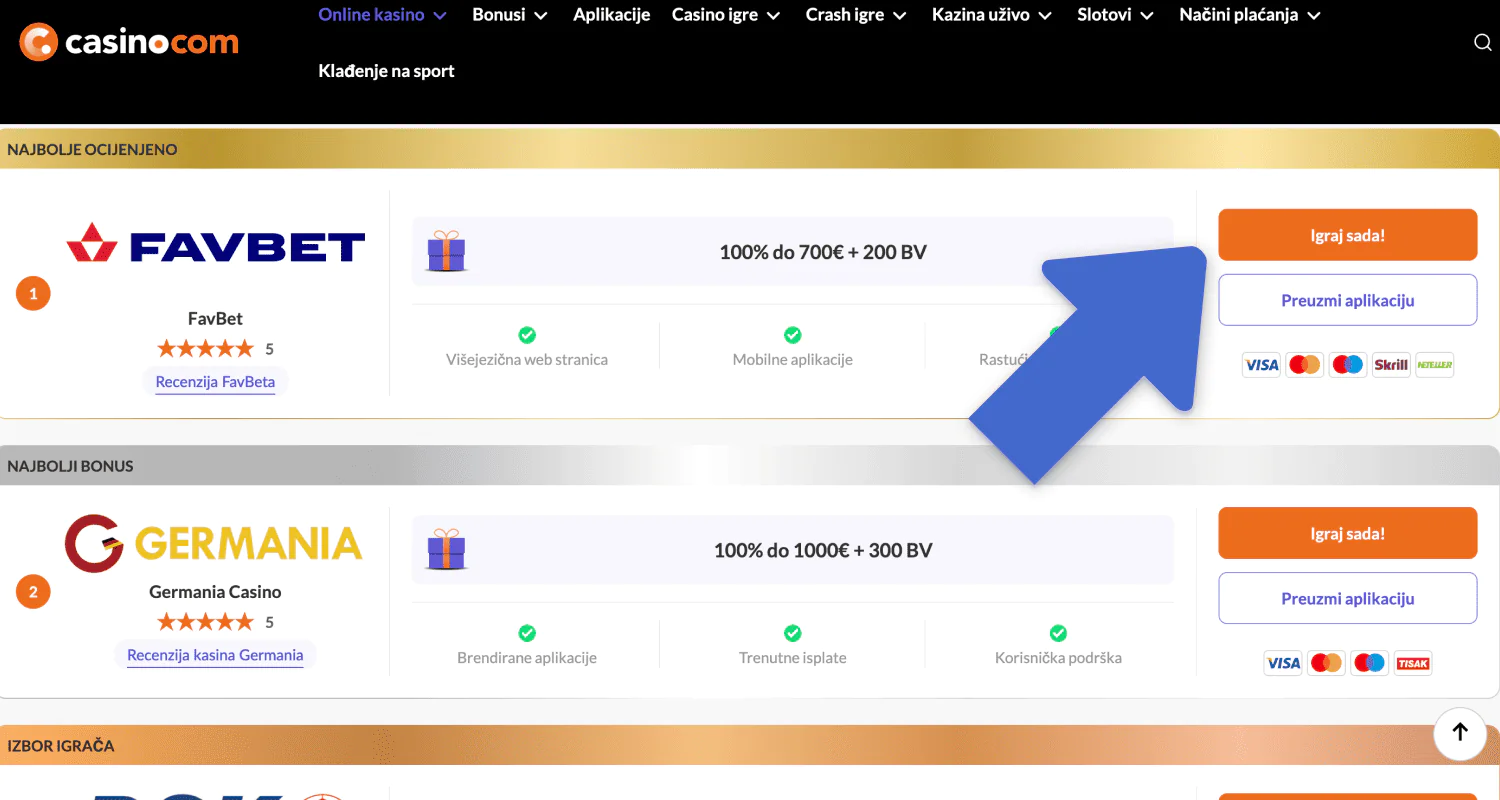Click the Mastercard icon in Germania row

1326,663
